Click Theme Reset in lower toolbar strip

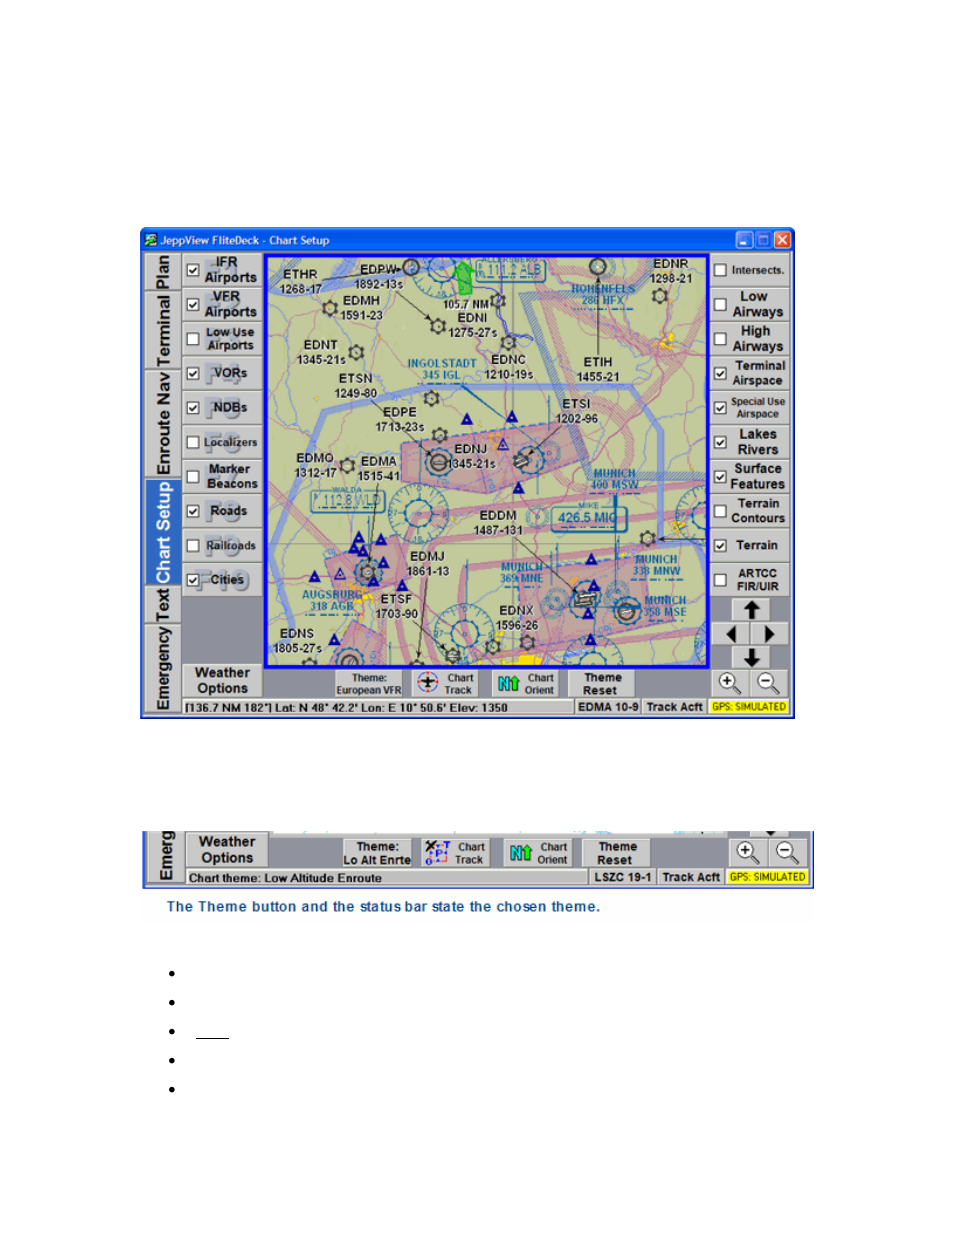coord(616,853)
